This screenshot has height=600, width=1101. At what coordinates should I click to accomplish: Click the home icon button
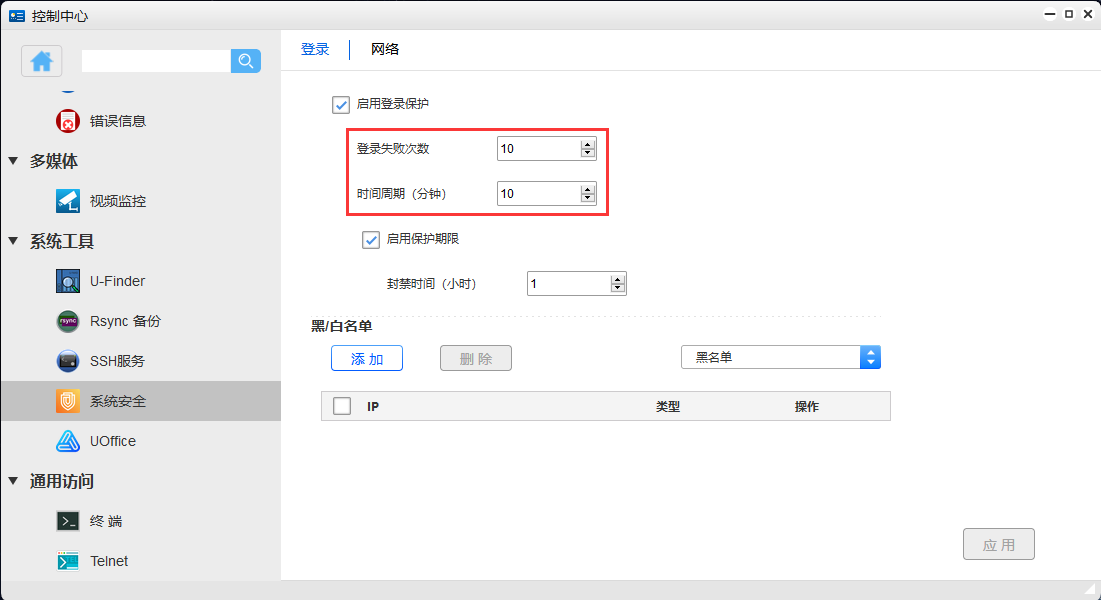point(41,61)
